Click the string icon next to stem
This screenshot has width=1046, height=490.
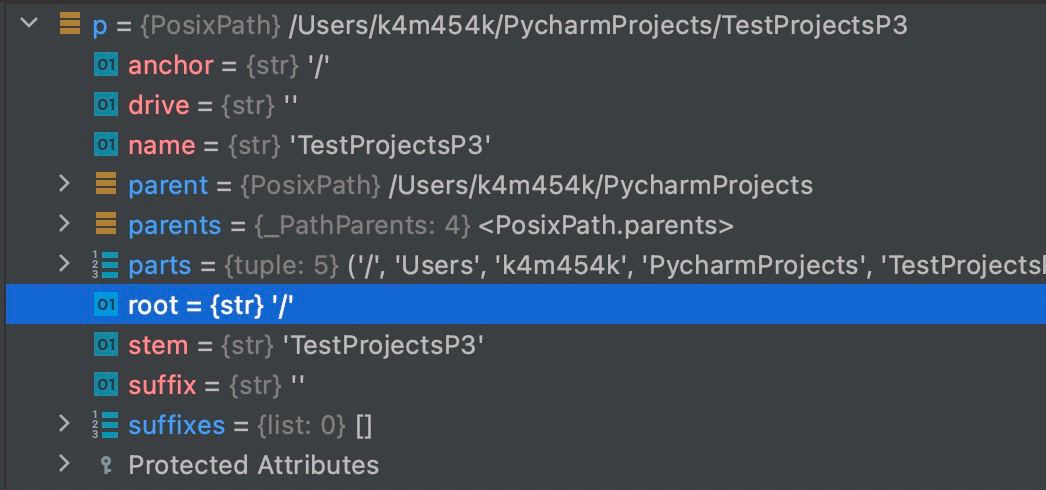pyautogui.click(x=105, y=345)
